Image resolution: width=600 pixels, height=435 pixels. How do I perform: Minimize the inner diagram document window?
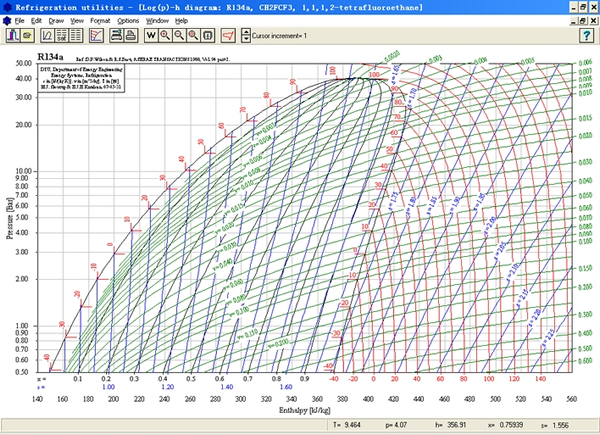tap(573, 21)
